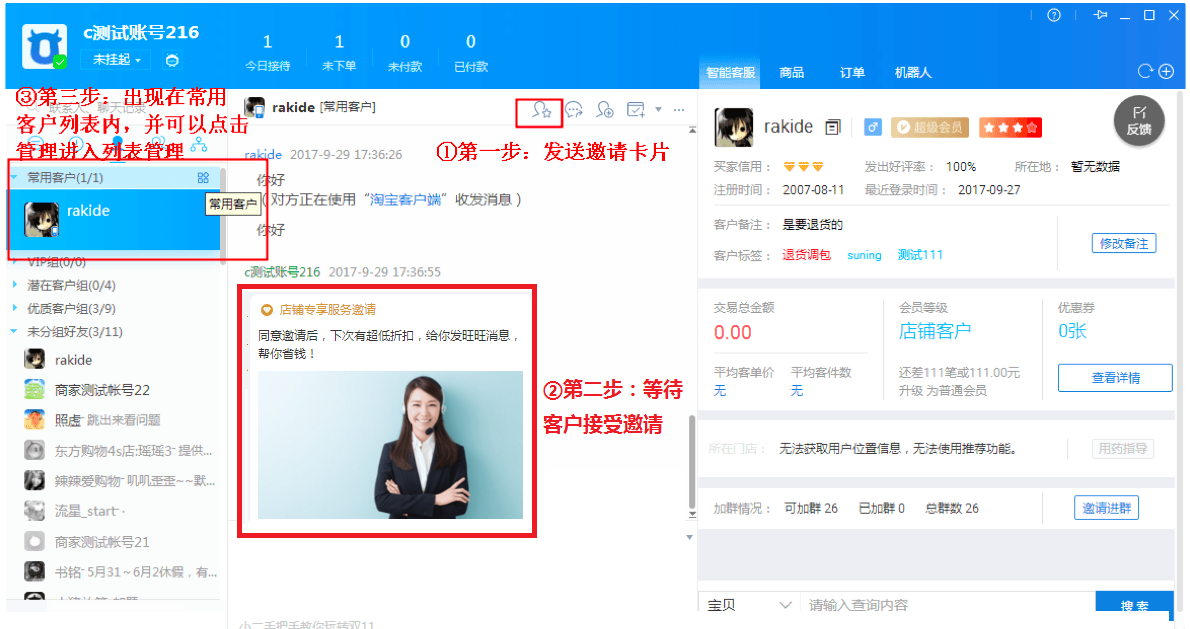
Task: Select rakide under 未分组好友
Action: pos(115,360)
